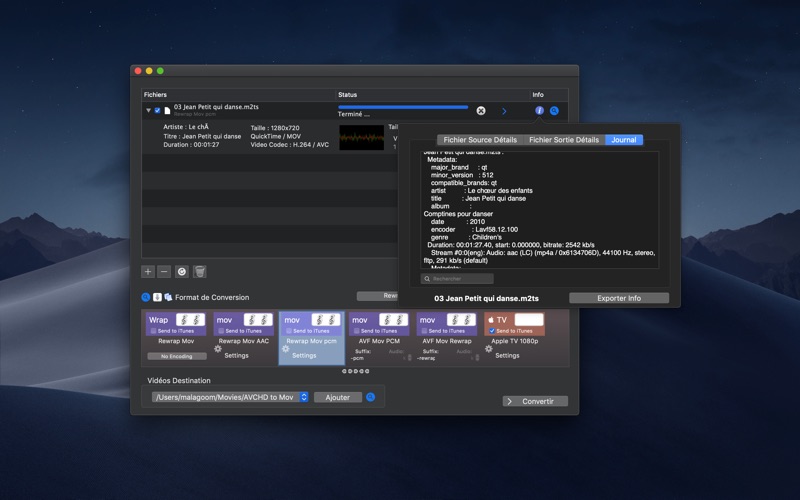The width and height of the screenshot is (800, 500).
Task: Switch to the Fichier Source Détails tab
Action: (480, 140)
